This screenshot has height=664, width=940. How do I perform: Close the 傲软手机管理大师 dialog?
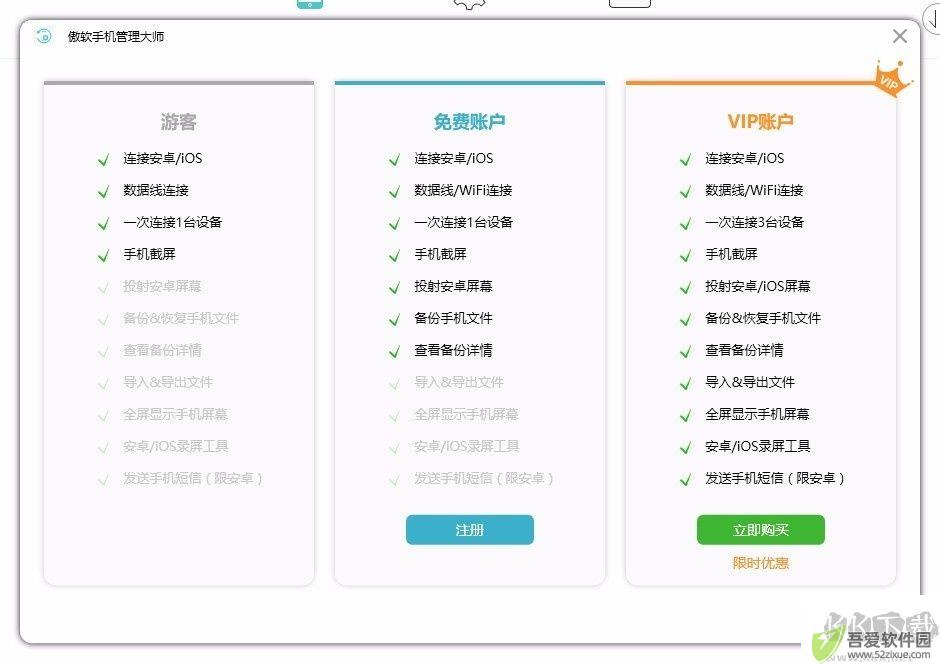pos(899,37)
